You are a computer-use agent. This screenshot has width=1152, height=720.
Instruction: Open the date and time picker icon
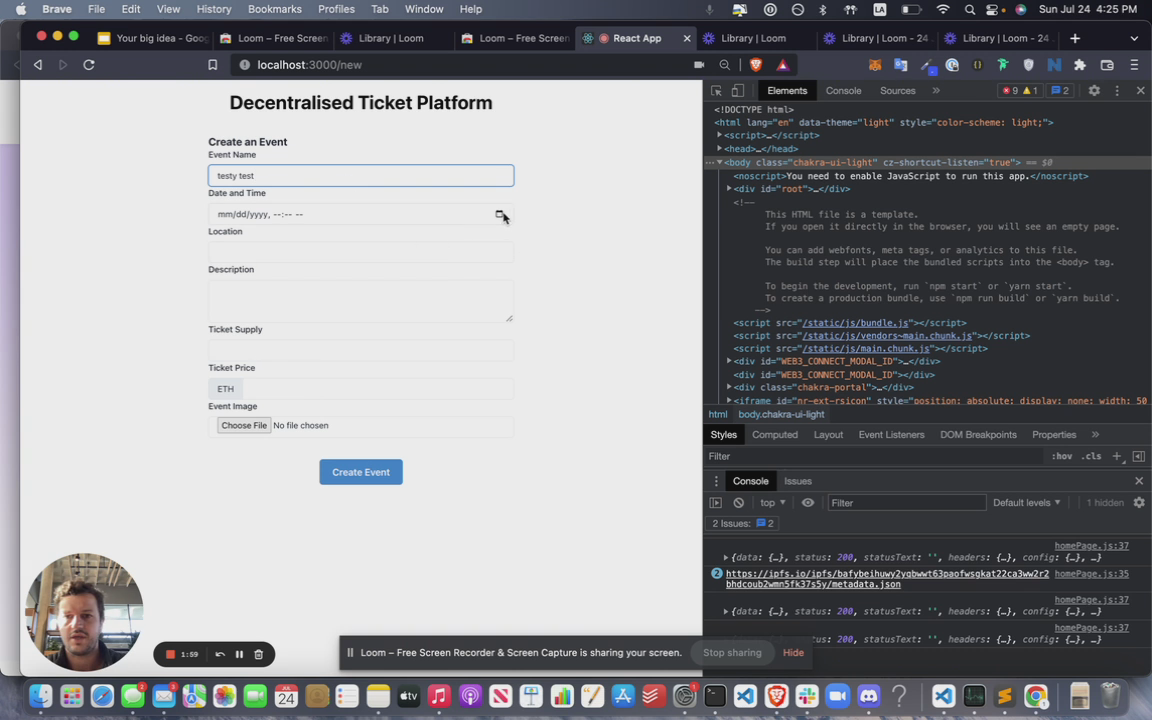(x=500, y=214)
